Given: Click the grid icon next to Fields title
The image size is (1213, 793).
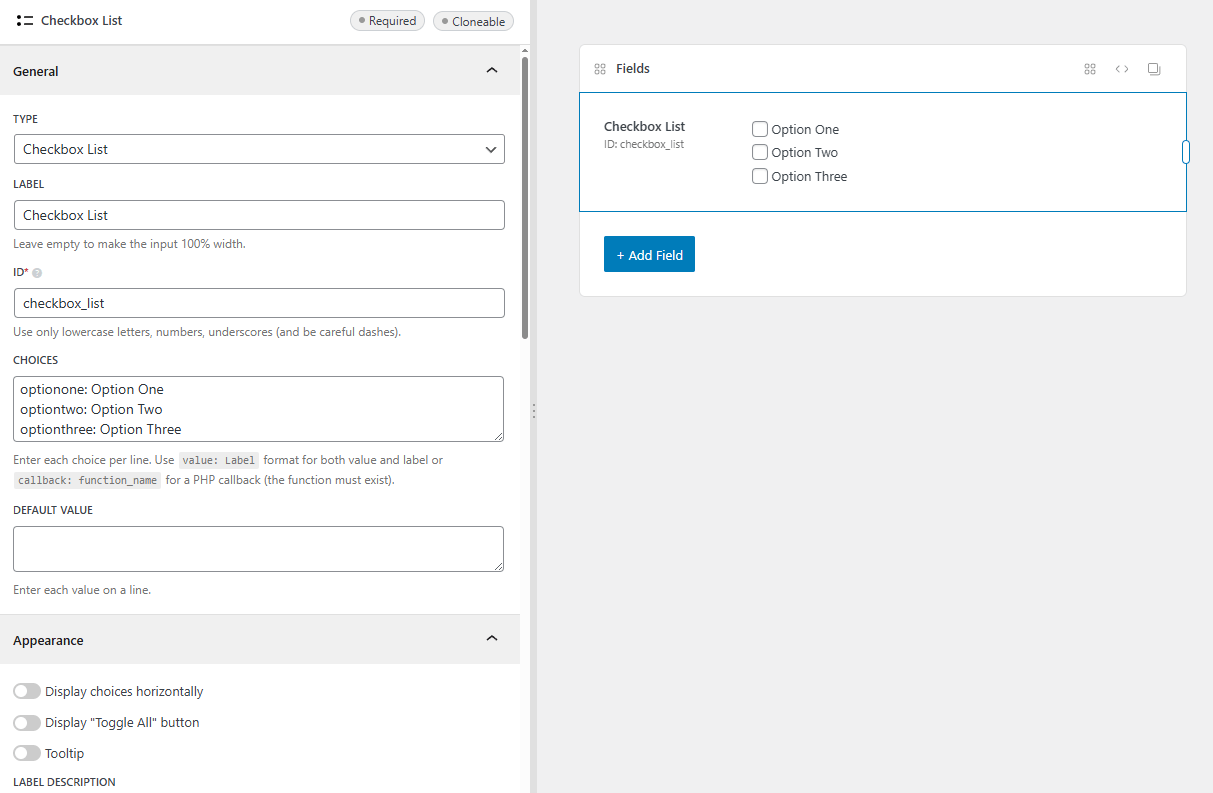Looking at the screenshot, I should pyautogui.click(x=600, y=68).
